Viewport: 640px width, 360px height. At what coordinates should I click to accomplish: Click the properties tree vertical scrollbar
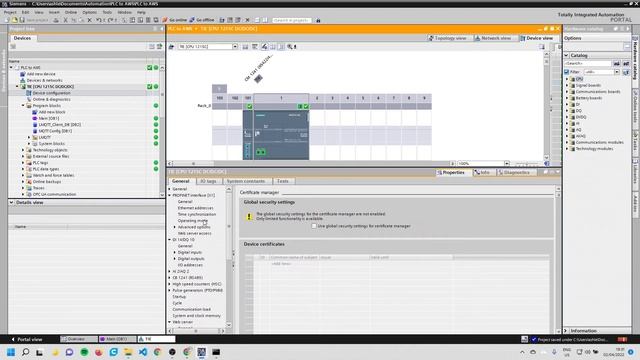click(x=229, y=256)
